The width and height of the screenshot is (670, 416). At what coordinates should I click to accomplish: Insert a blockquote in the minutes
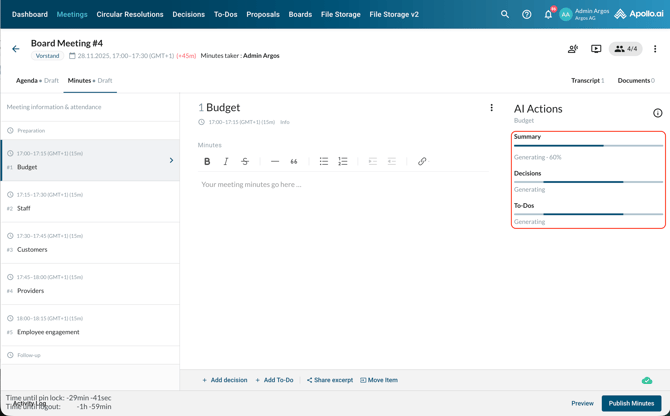tap(294, 161)
